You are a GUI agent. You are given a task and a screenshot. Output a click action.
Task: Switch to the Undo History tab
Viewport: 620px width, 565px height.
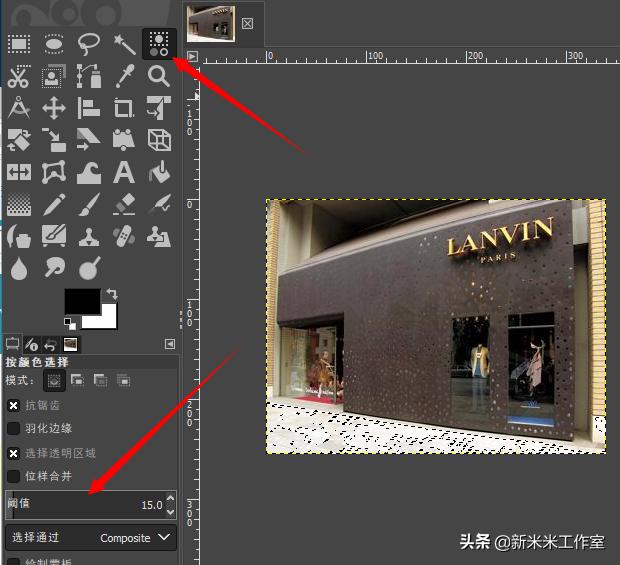(51, 344)
